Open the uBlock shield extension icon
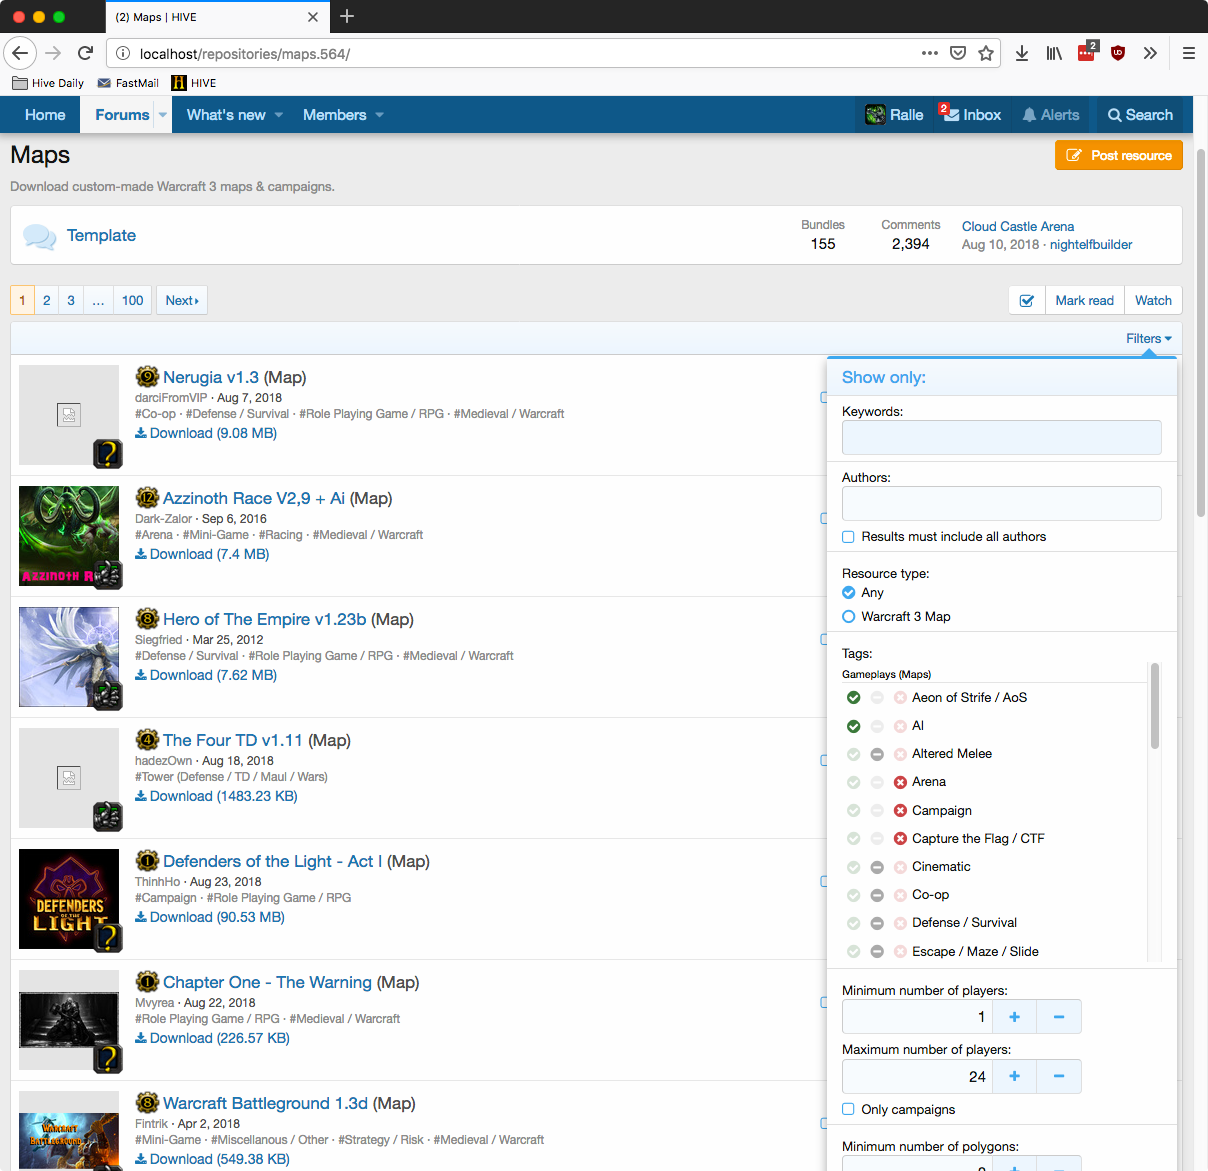1208x1171 pixels. 1118,53
